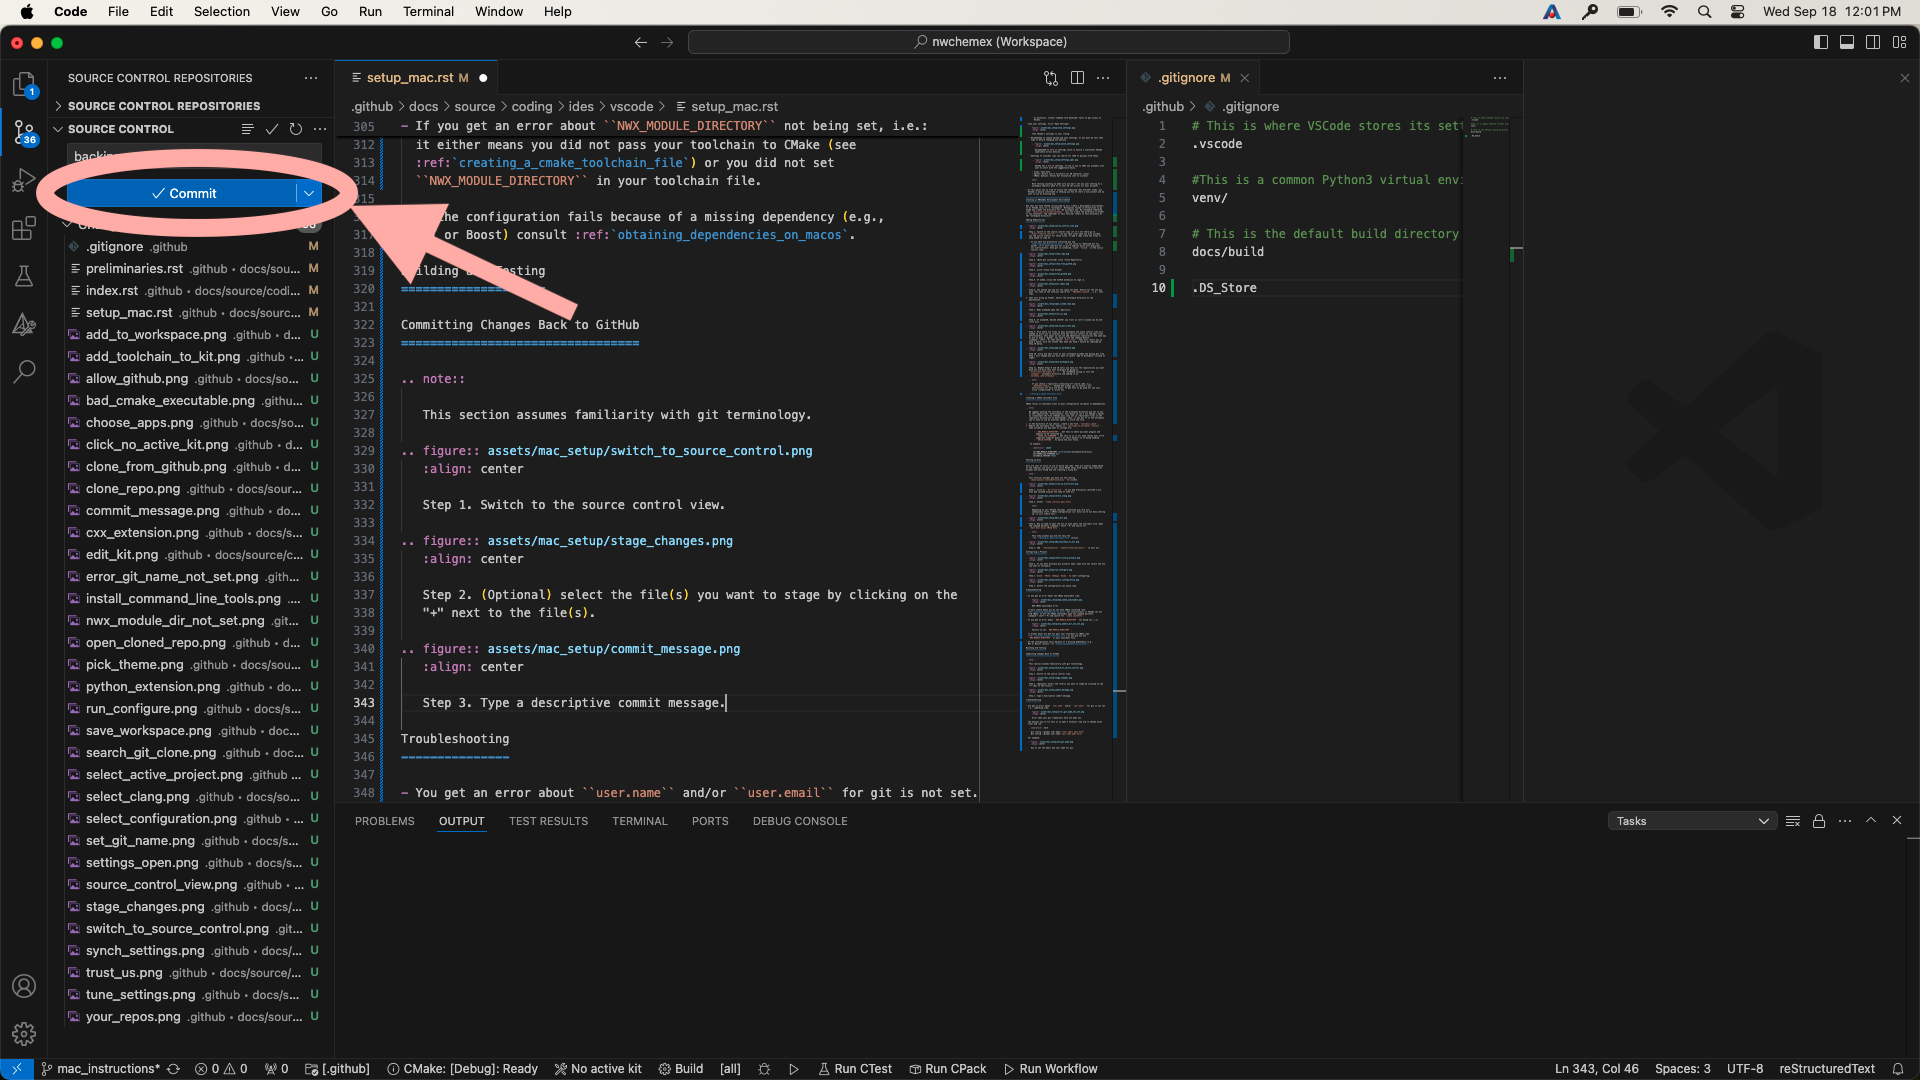Click the Commit button
The image size is (1920, 1080).
[x=183, y=193]
